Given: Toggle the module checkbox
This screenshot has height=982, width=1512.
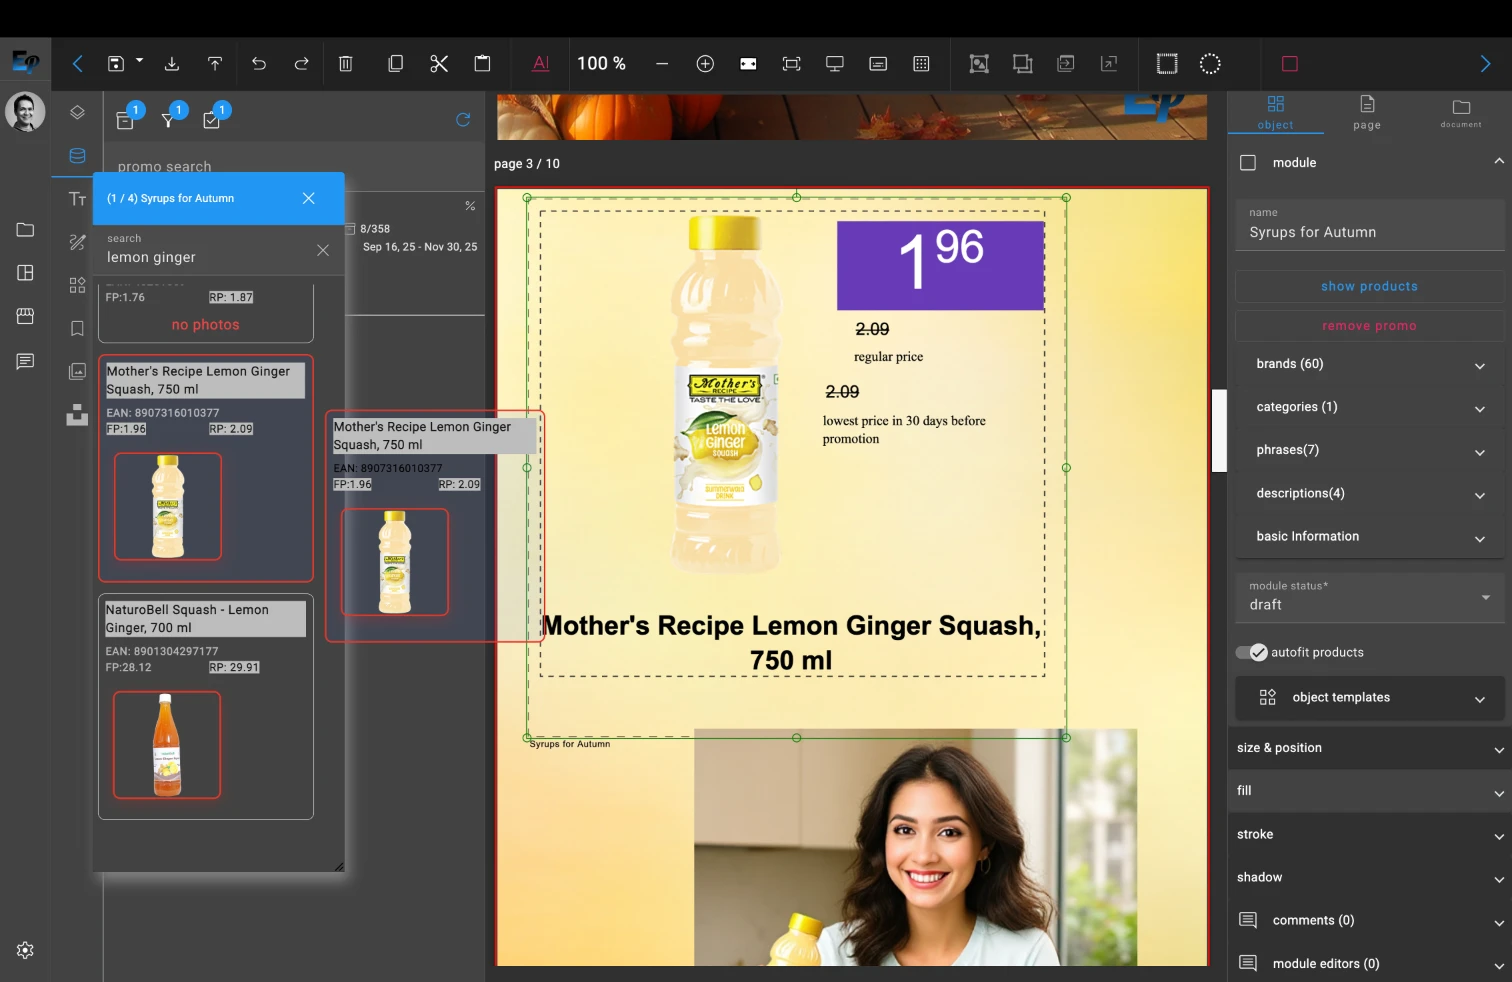Looking at the screenshot, I should [x=1248, y=163].
